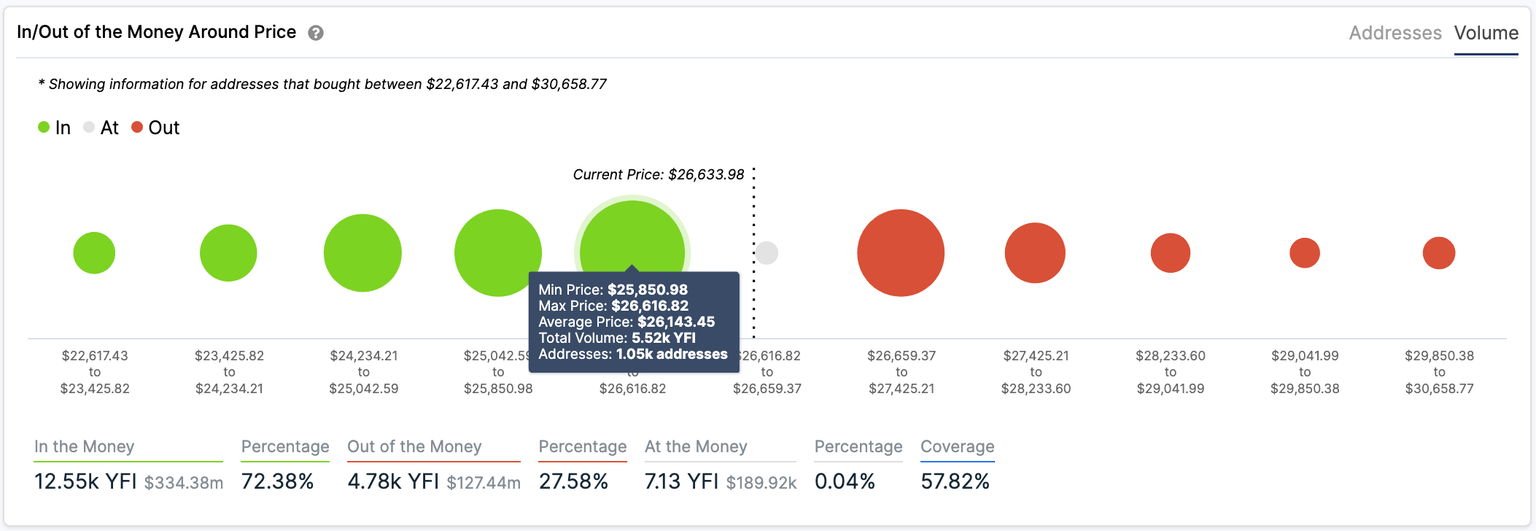Image resolution: width=1536 pixels, height=531 pixels.
Task: Click the red bubble for $29,850.38 to $30,658.77
Action: pos(1439,253)
